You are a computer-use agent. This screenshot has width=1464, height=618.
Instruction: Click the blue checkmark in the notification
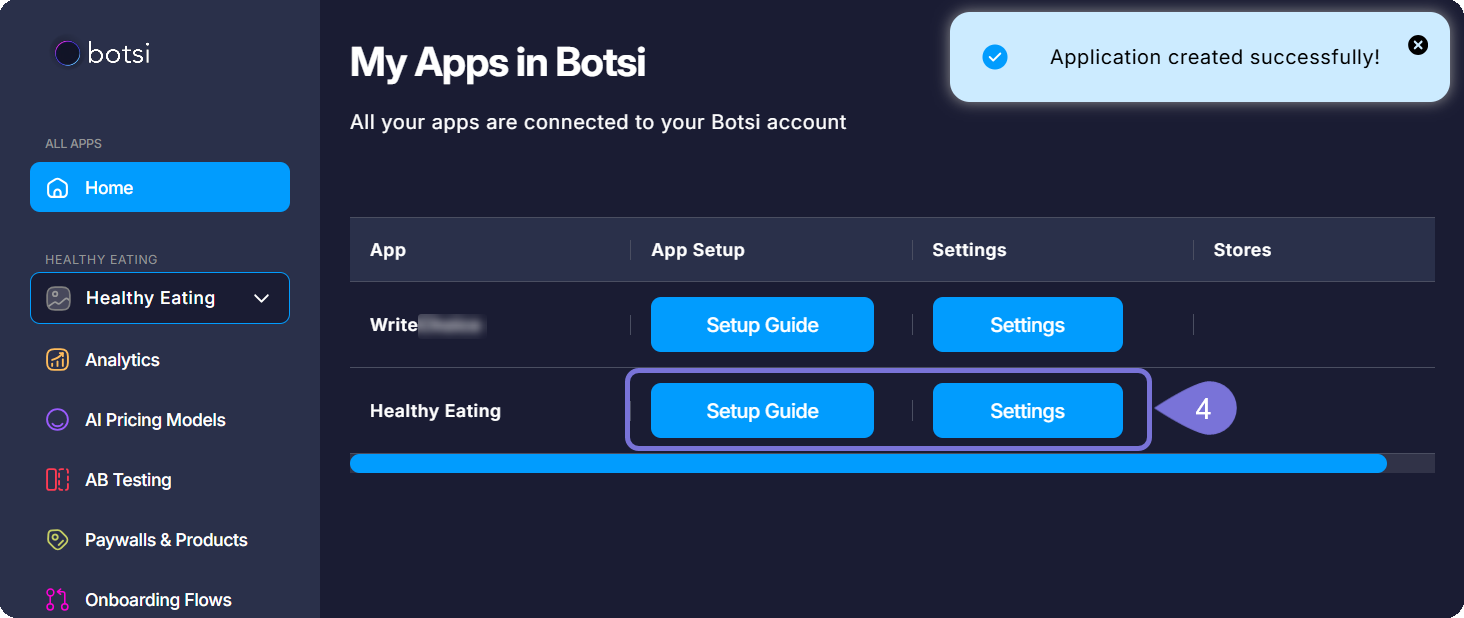(995, 57)
